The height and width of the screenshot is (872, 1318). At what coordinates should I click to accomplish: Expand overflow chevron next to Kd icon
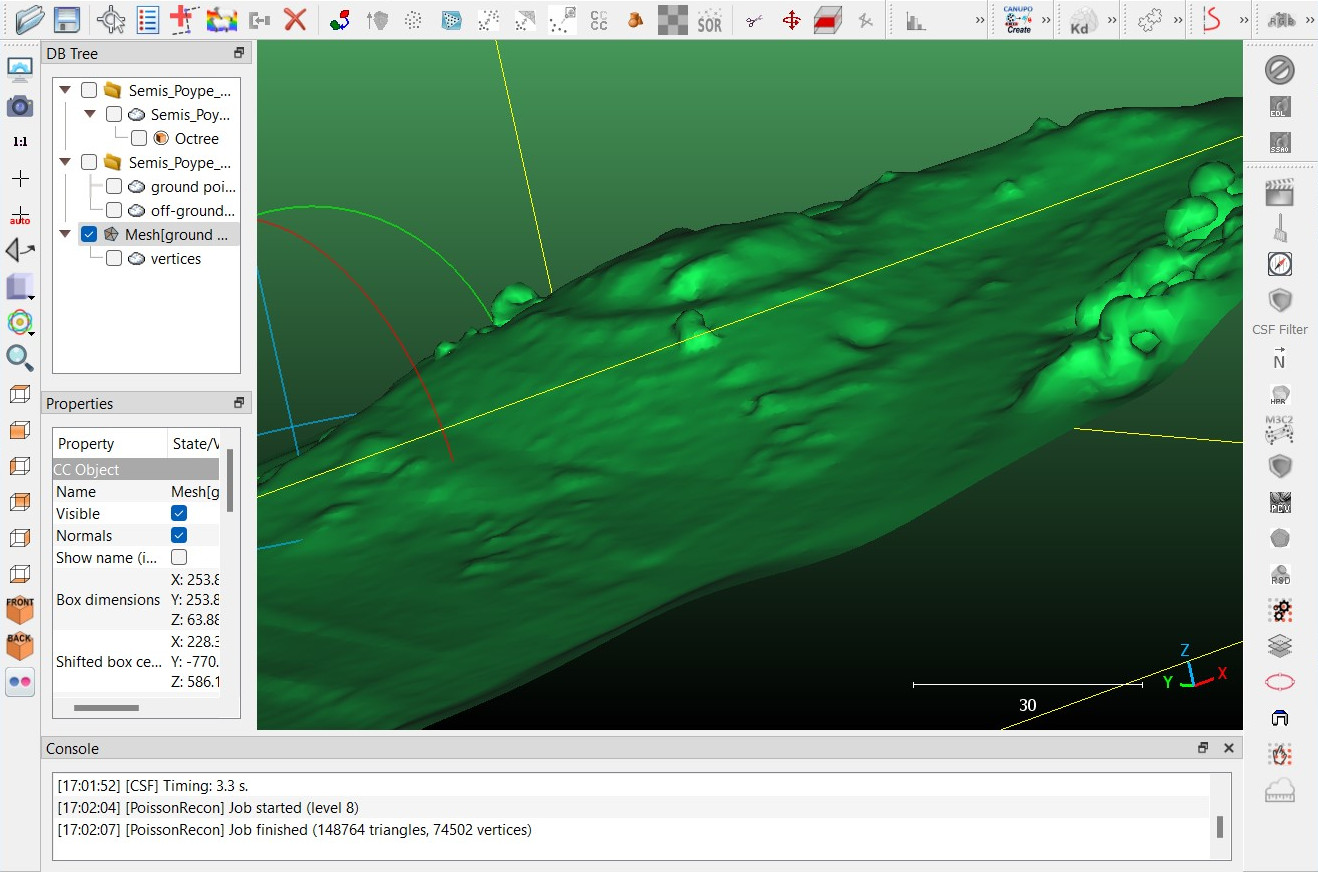(x=1112, y=20)
